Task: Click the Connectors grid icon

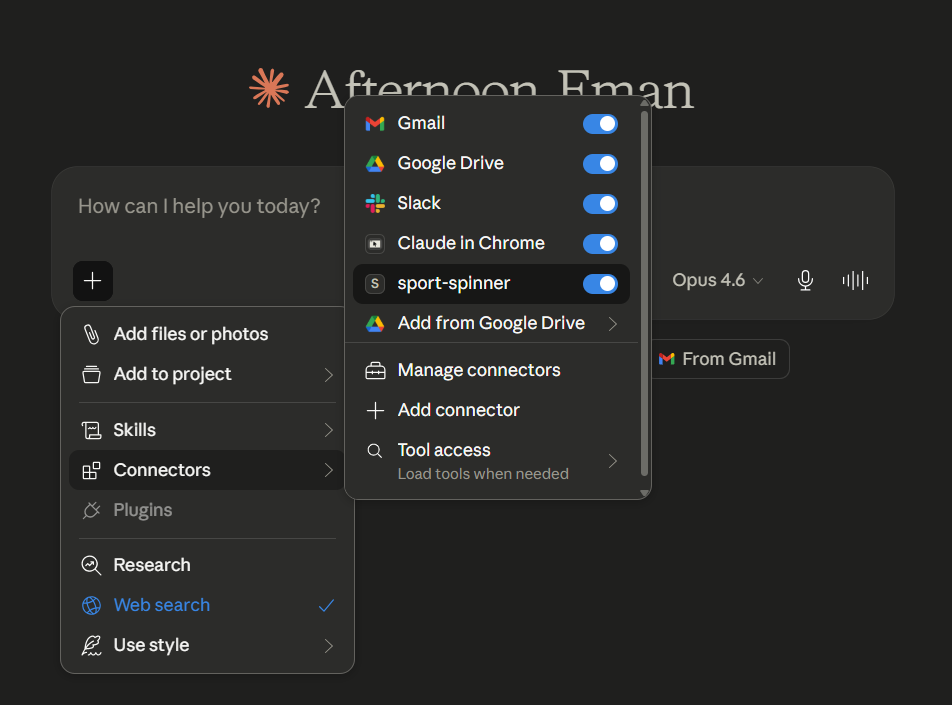Action: (x=91, y=470)
